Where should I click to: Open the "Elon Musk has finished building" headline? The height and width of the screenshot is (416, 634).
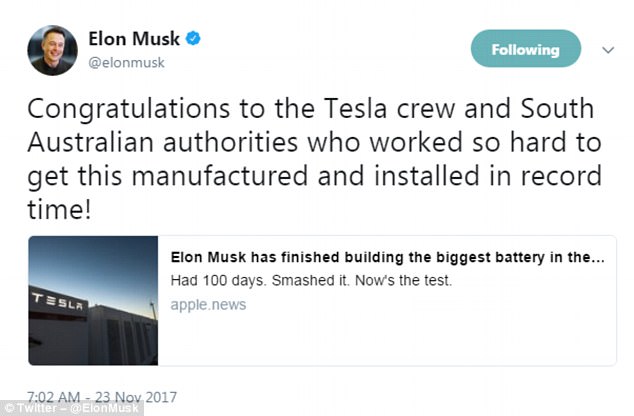click(x=380, y=256)
